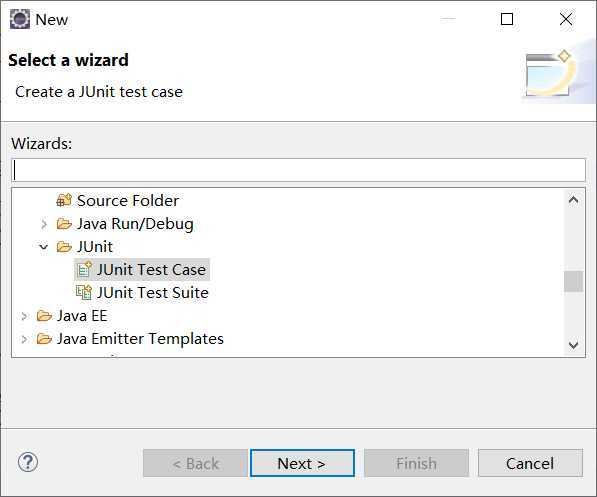Click the scroll down arrow of wizard list

coord(573,345)
